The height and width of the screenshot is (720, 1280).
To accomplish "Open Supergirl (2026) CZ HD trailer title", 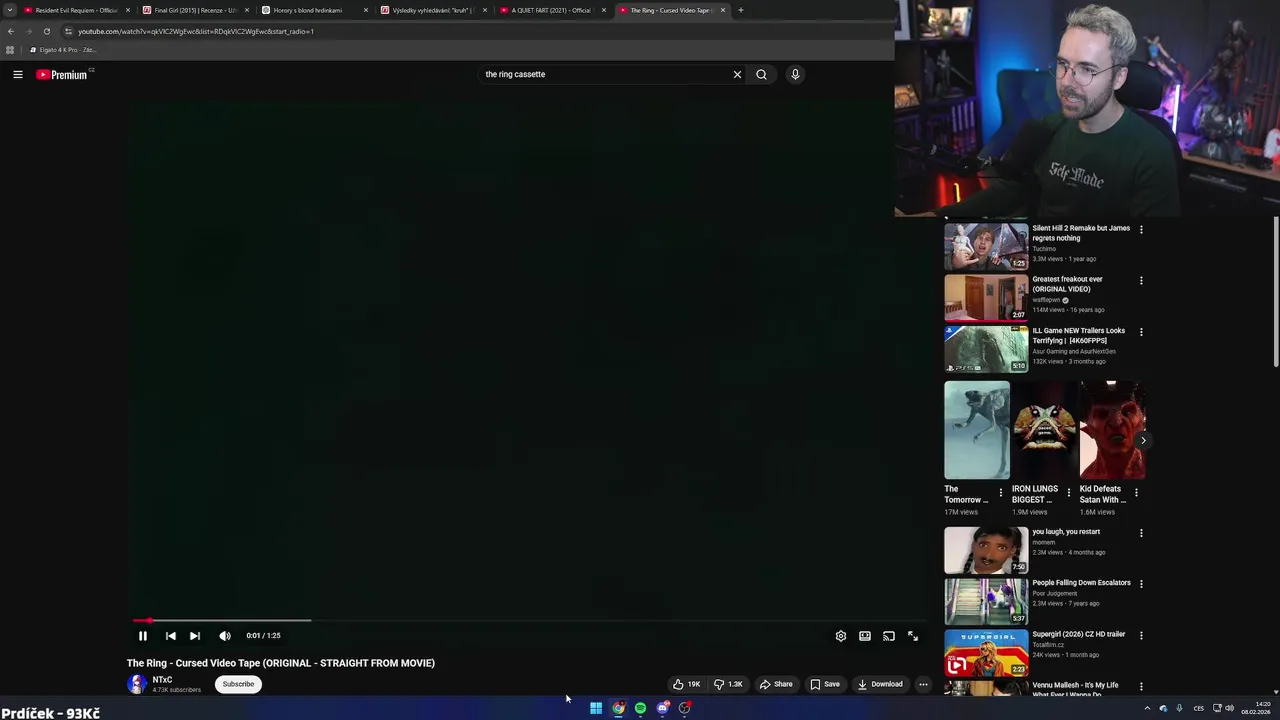I will coord(1079,634).
